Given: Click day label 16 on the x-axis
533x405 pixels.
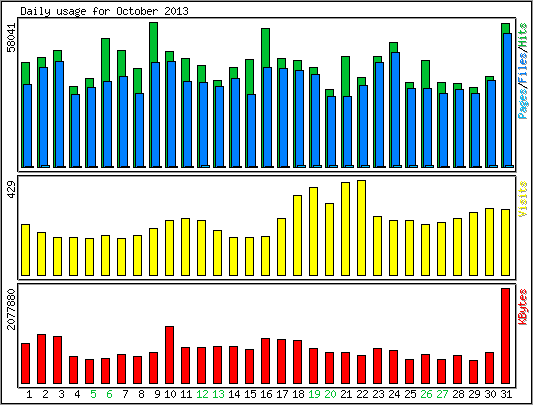Looking at the screenshot, I should click(266, 394).
